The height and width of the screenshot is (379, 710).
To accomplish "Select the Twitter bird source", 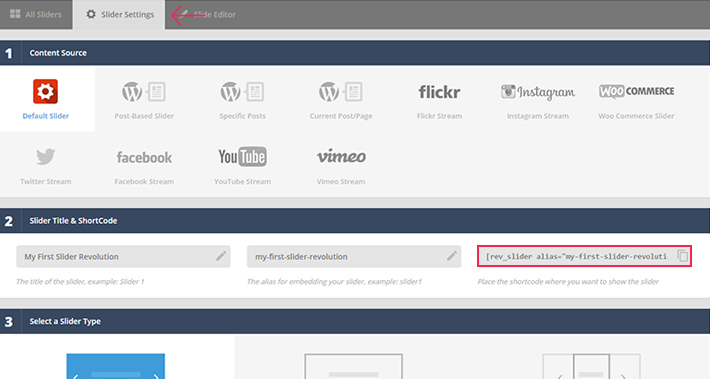I will tap(45, 157).
